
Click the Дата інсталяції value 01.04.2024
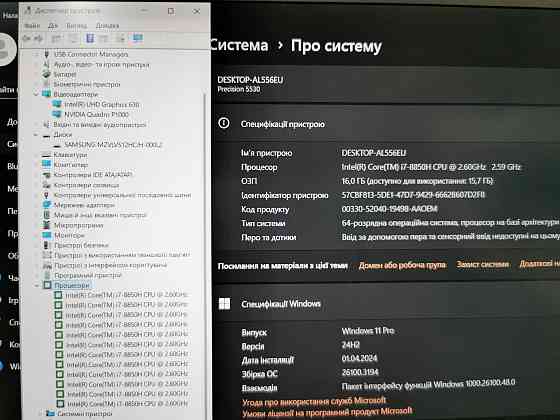(359, 358)
